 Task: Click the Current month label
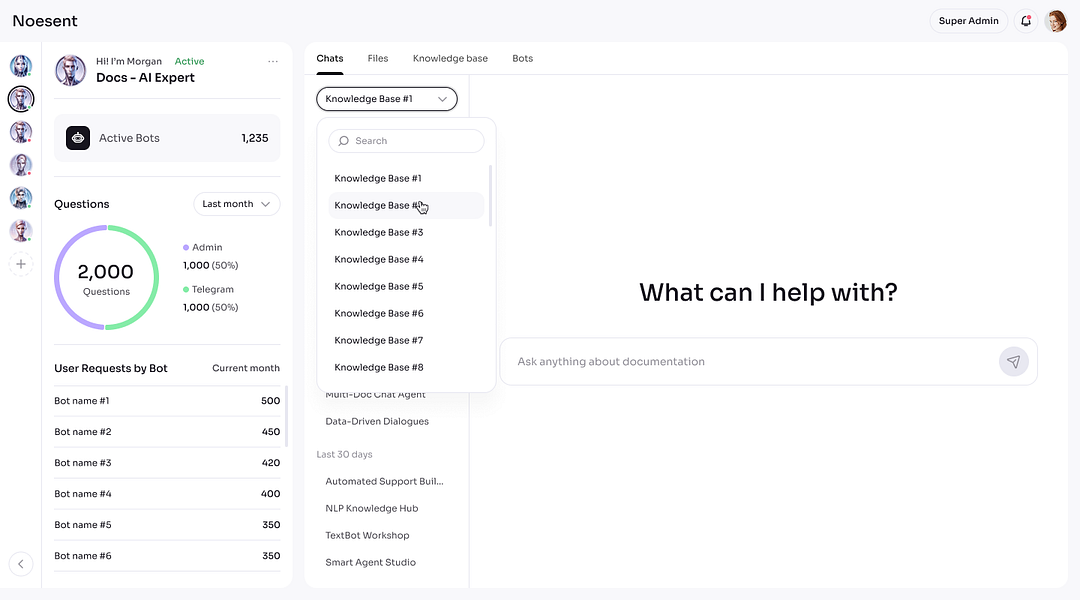[246, 368]
